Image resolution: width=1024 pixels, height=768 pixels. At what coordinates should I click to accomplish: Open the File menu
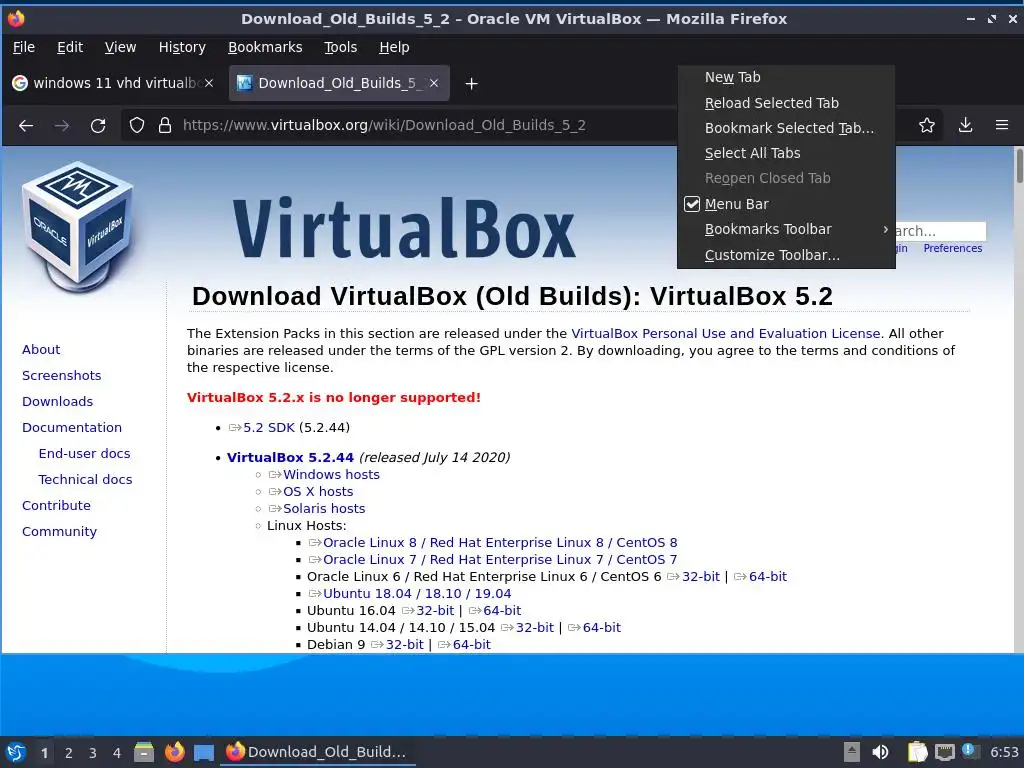click(x=24, y=47)
